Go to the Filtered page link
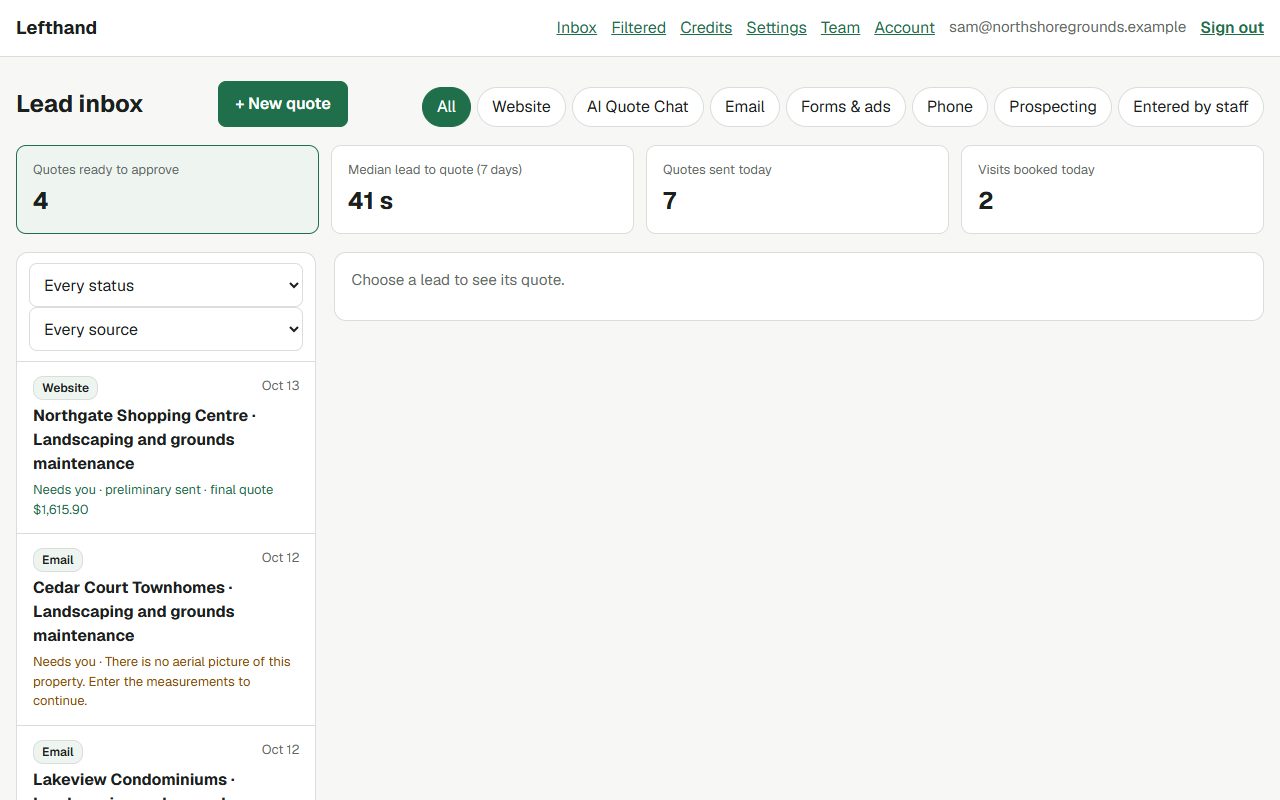 pos(639,28)
